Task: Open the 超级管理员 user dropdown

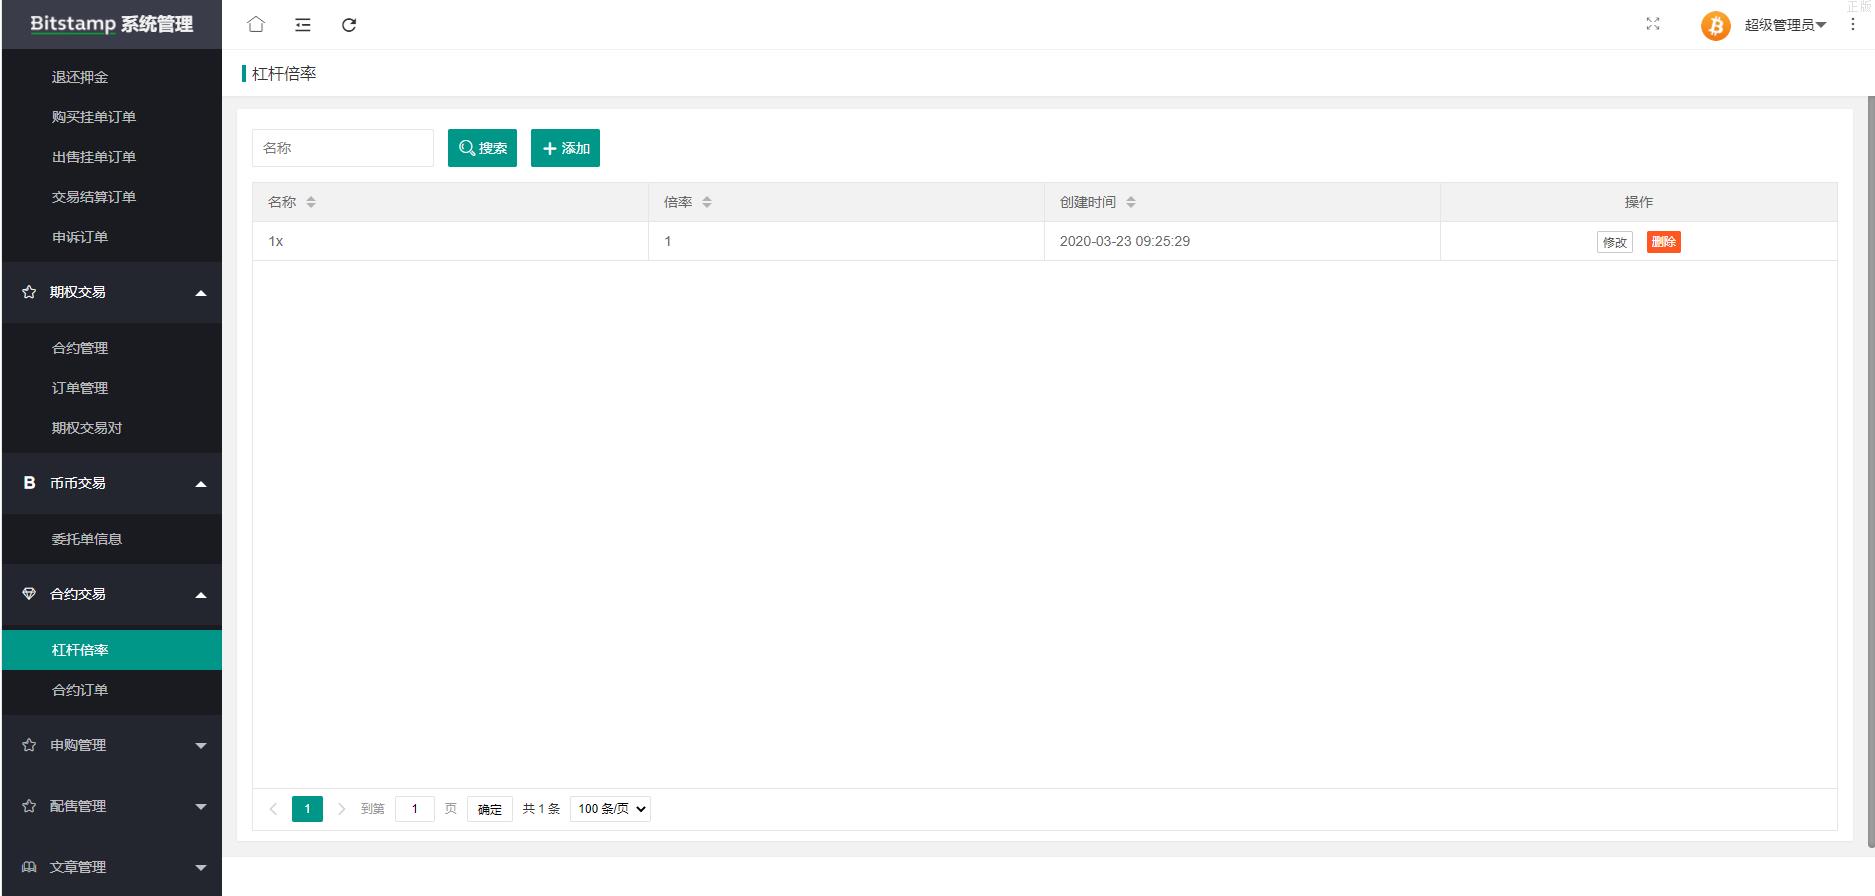Action: (x=1785, y=25)
